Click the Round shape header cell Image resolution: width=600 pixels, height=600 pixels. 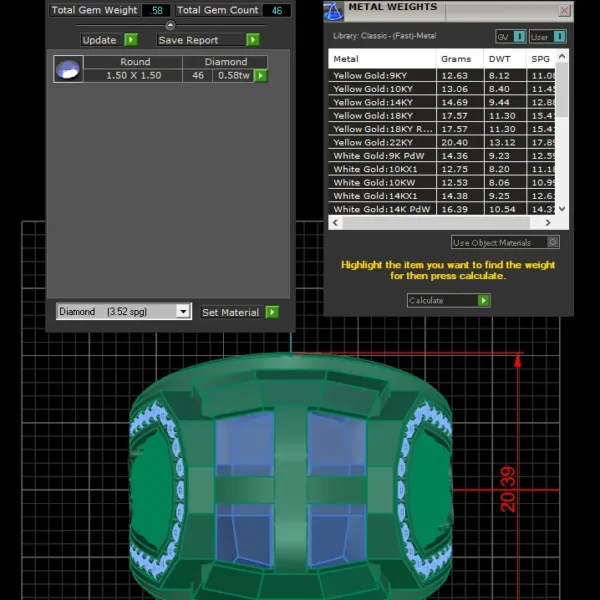pyautogui.click(x=133, y=62)
